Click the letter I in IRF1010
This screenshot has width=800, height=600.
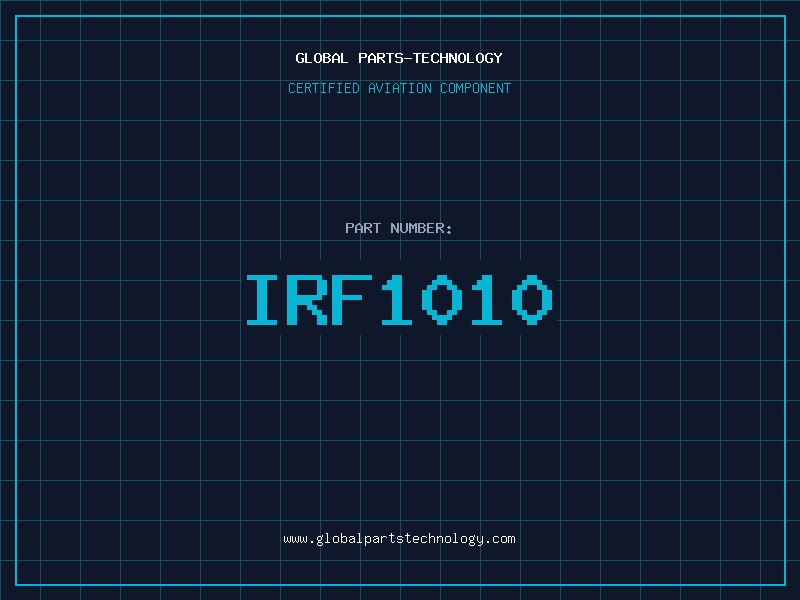(264, 300)
